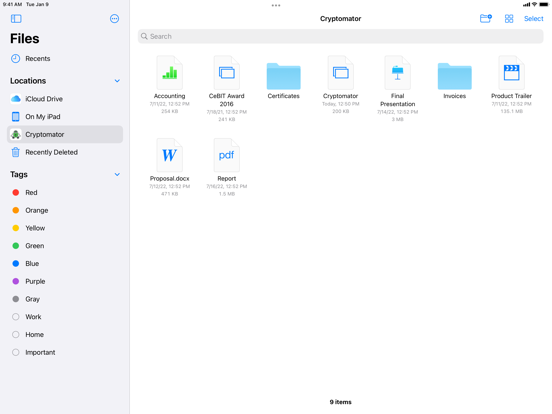Tap the Files heading

[x=25, y=39]
